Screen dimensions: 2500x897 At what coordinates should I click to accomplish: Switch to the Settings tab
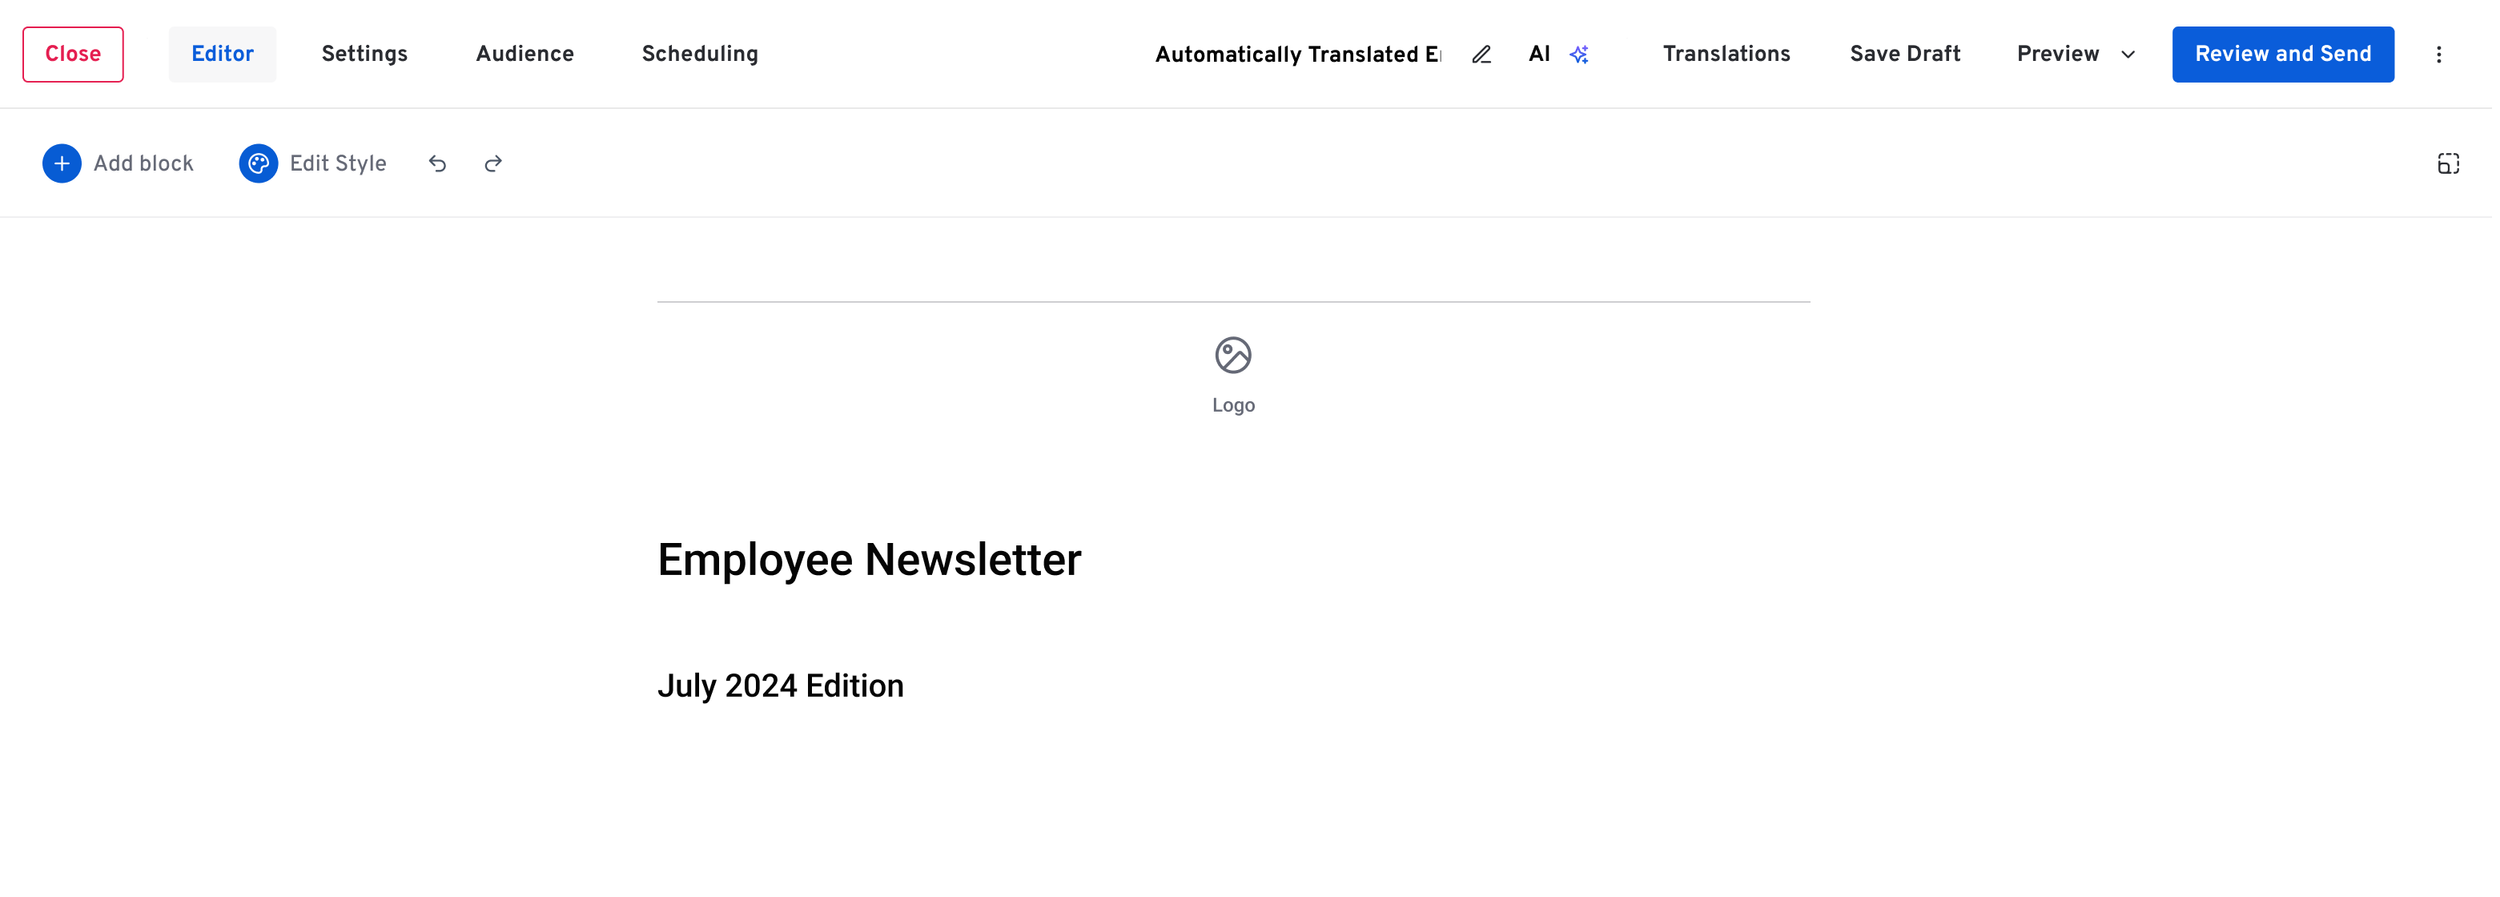point(364,55)
